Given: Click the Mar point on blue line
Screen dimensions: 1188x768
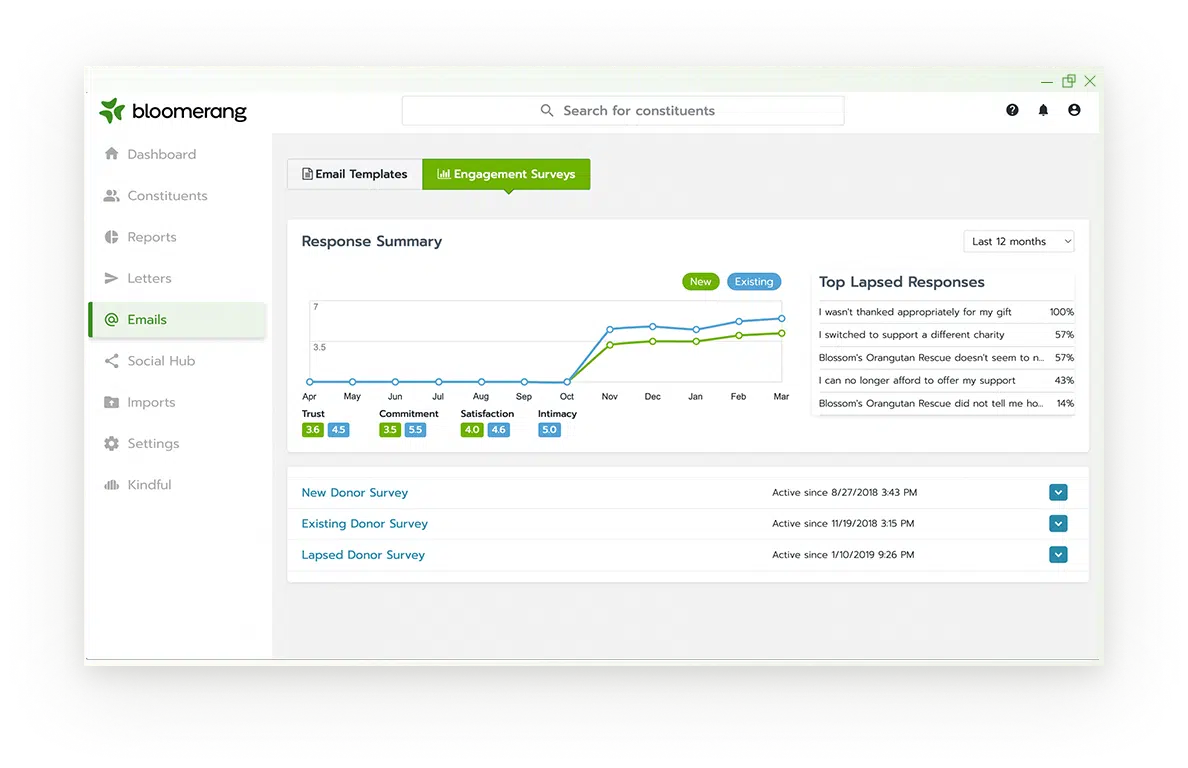Looking at the screenshot, I should [x=782, y=318].
